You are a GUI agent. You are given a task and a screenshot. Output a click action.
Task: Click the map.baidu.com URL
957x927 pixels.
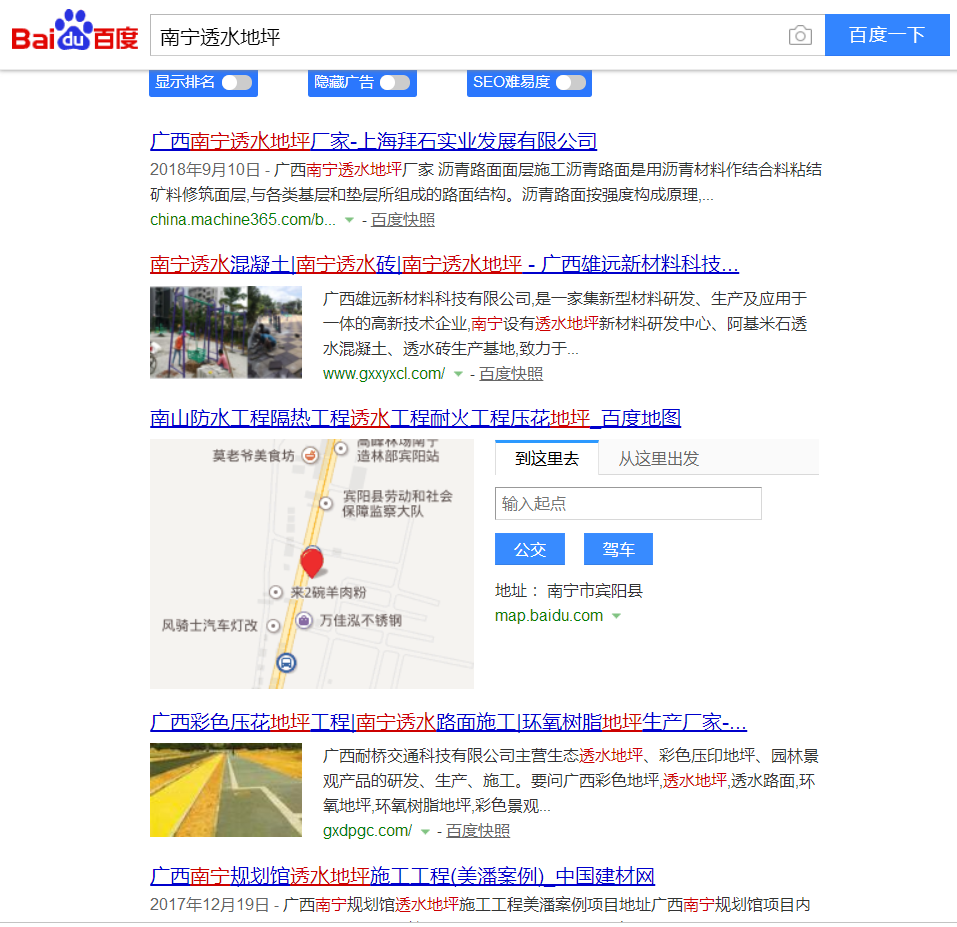(x=549, y=616)
